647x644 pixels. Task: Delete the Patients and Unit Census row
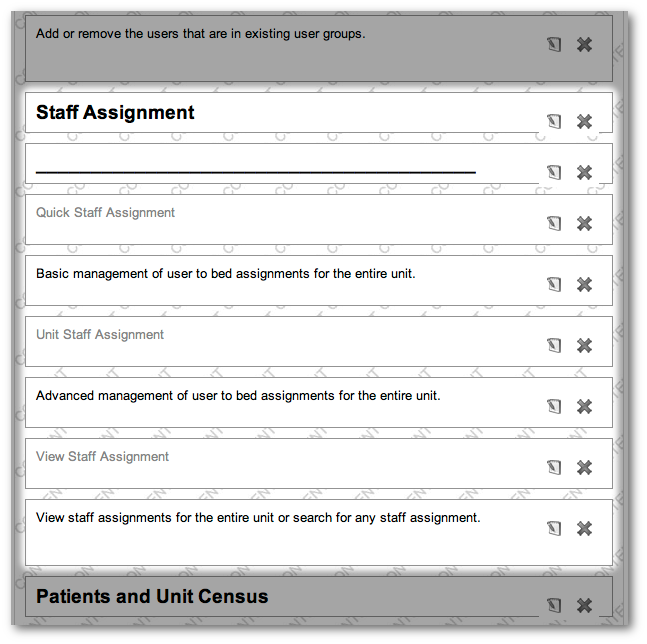(585, 605)
